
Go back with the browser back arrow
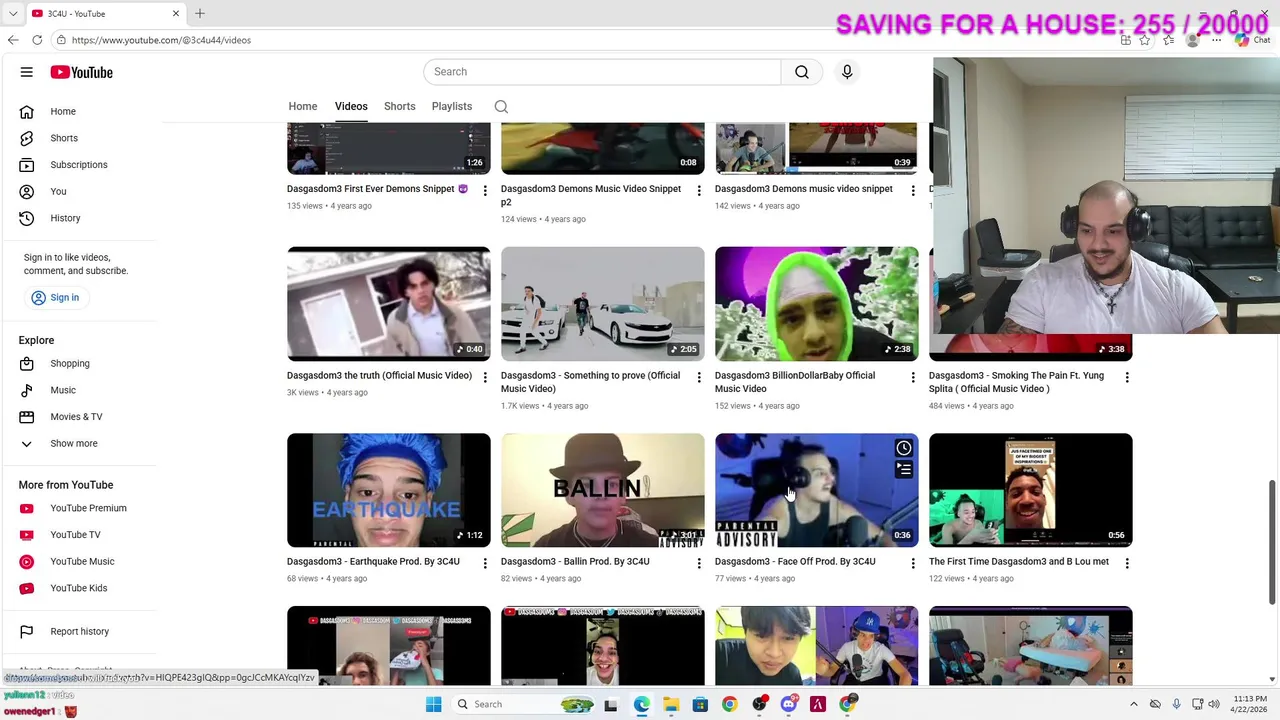click(x=13, y=40)
